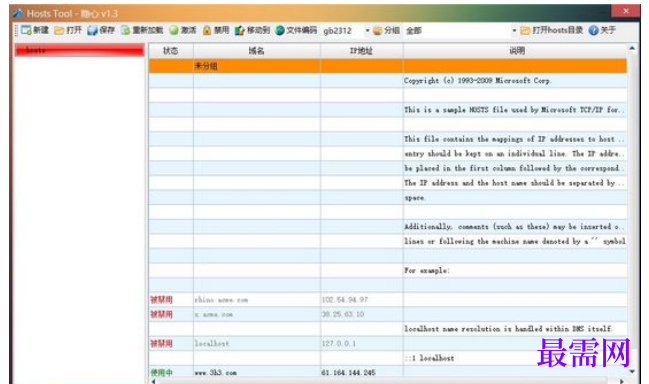649x384 pixels.
Task: Select the 'For example:' comment row
Action: click(x=388, y=270)
